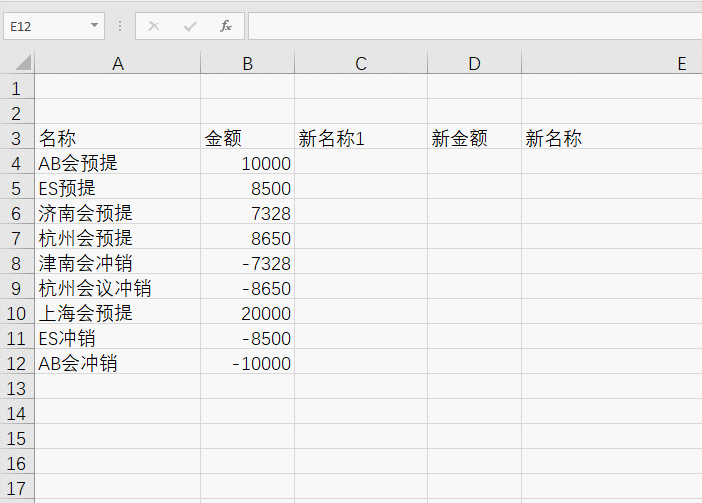Select column E header
The width and height of the screenshot is (702, 503).
click(612, 64)
